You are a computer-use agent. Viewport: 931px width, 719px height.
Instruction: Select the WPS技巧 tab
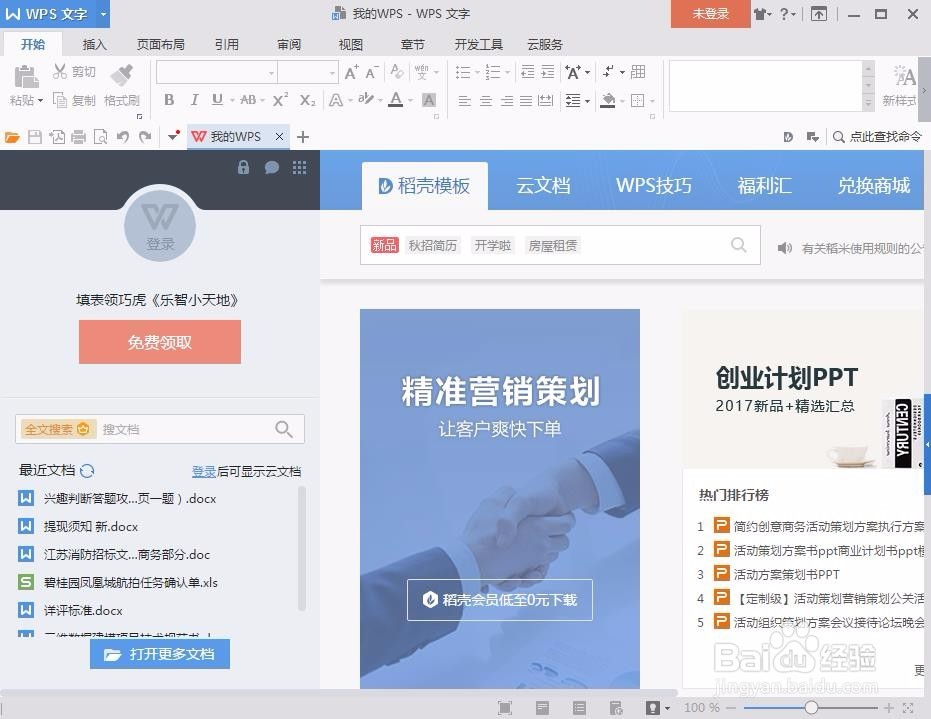click(654, 185)
